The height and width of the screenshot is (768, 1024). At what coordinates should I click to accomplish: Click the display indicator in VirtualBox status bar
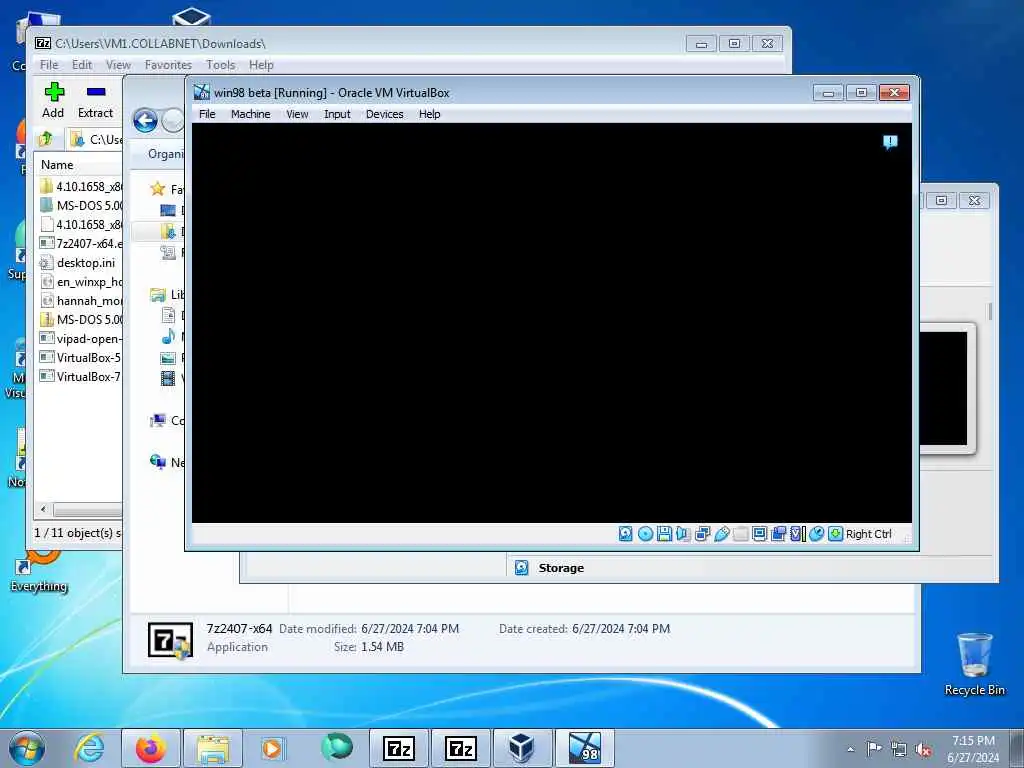coord(760,534)
